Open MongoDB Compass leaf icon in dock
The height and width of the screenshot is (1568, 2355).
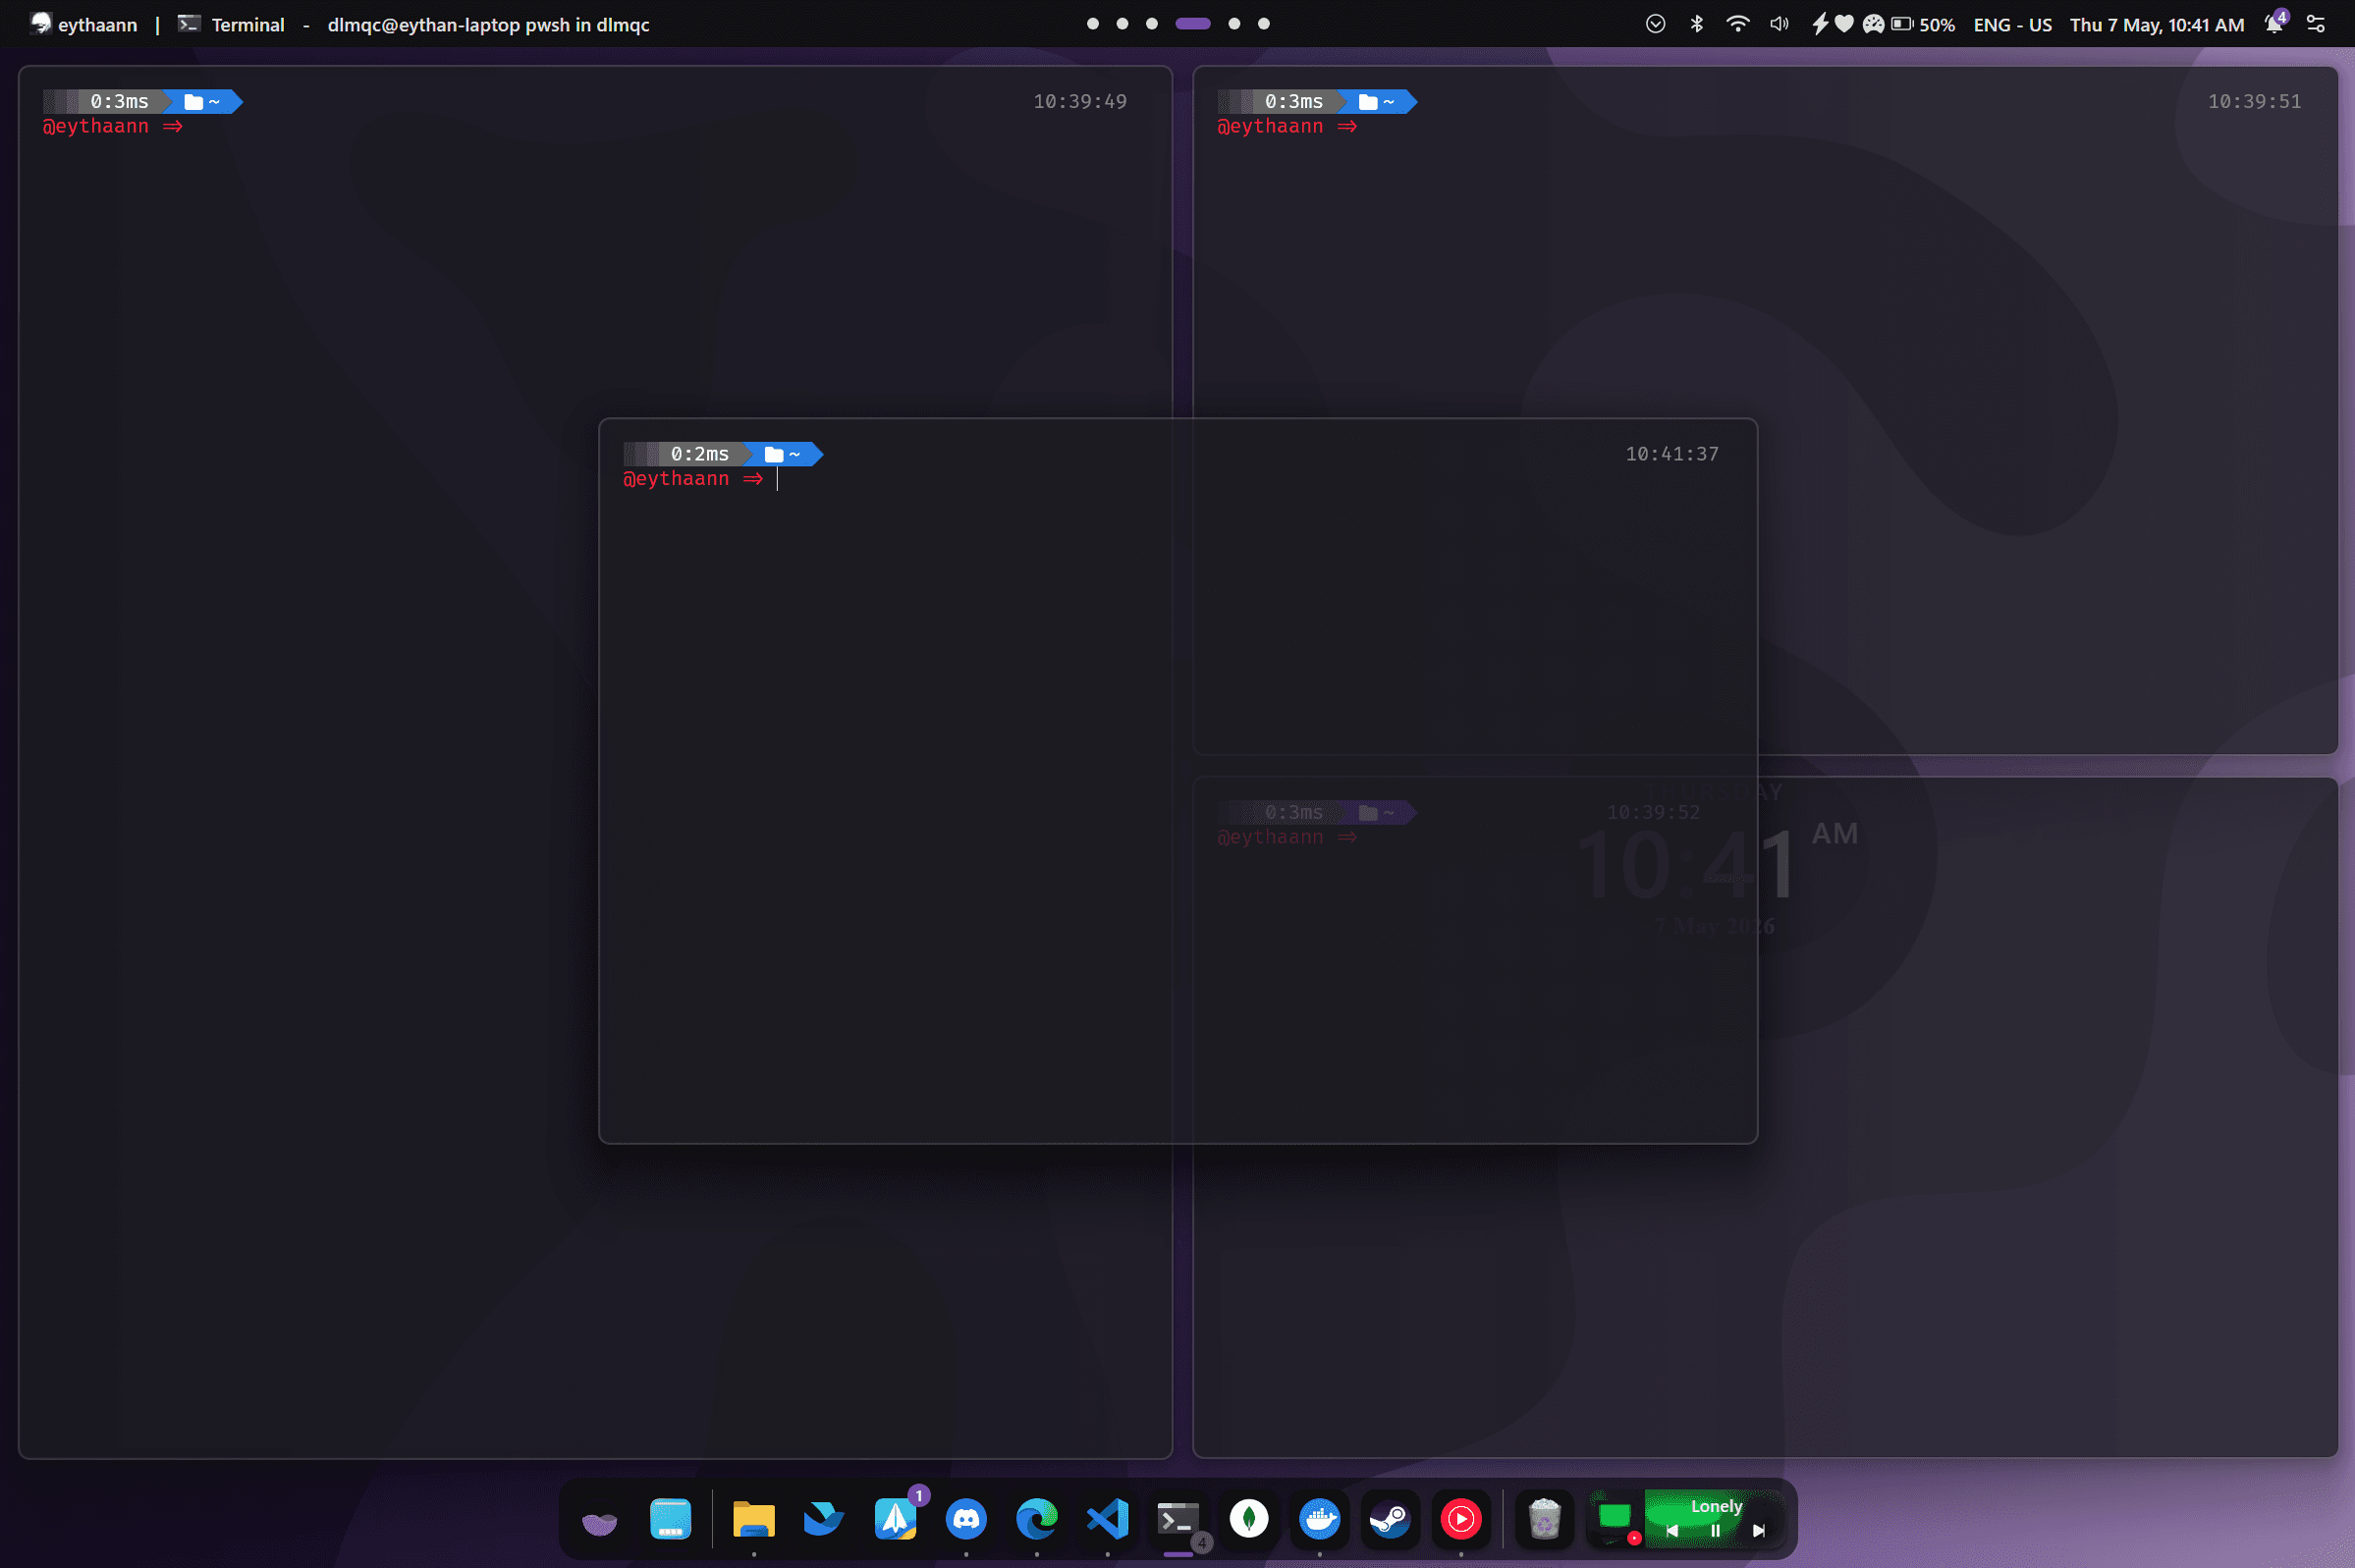pyautogui.click(x=1249, y=1520)
